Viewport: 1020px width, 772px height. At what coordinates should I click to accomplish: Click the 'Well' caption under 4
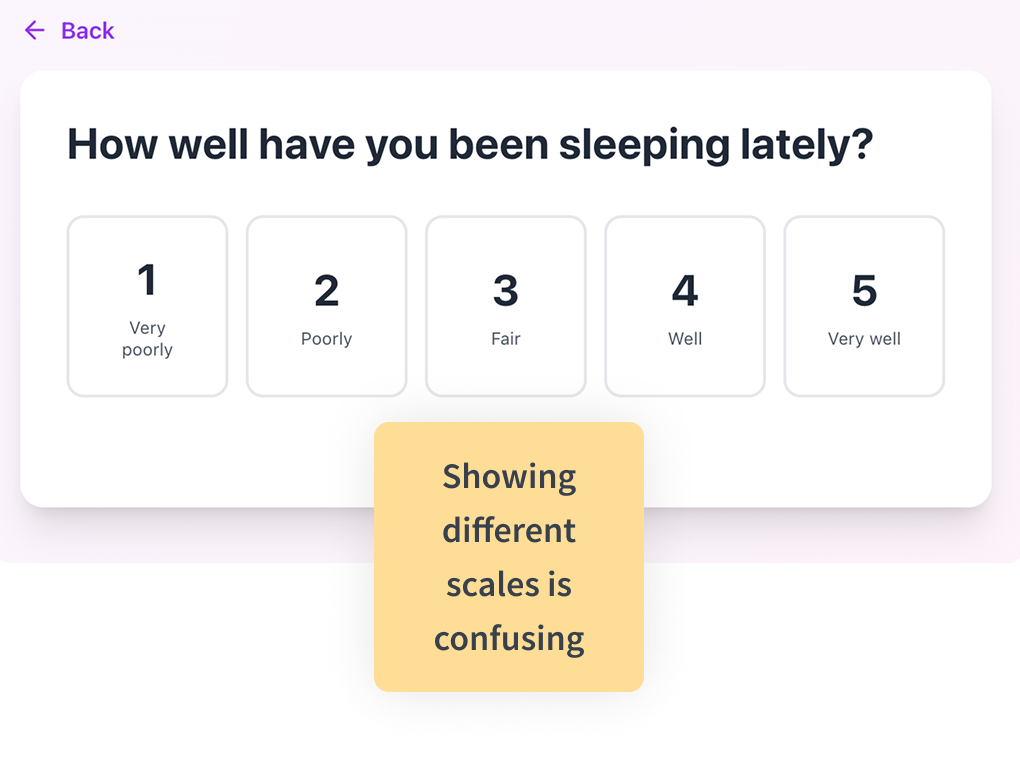pos(685,339)
